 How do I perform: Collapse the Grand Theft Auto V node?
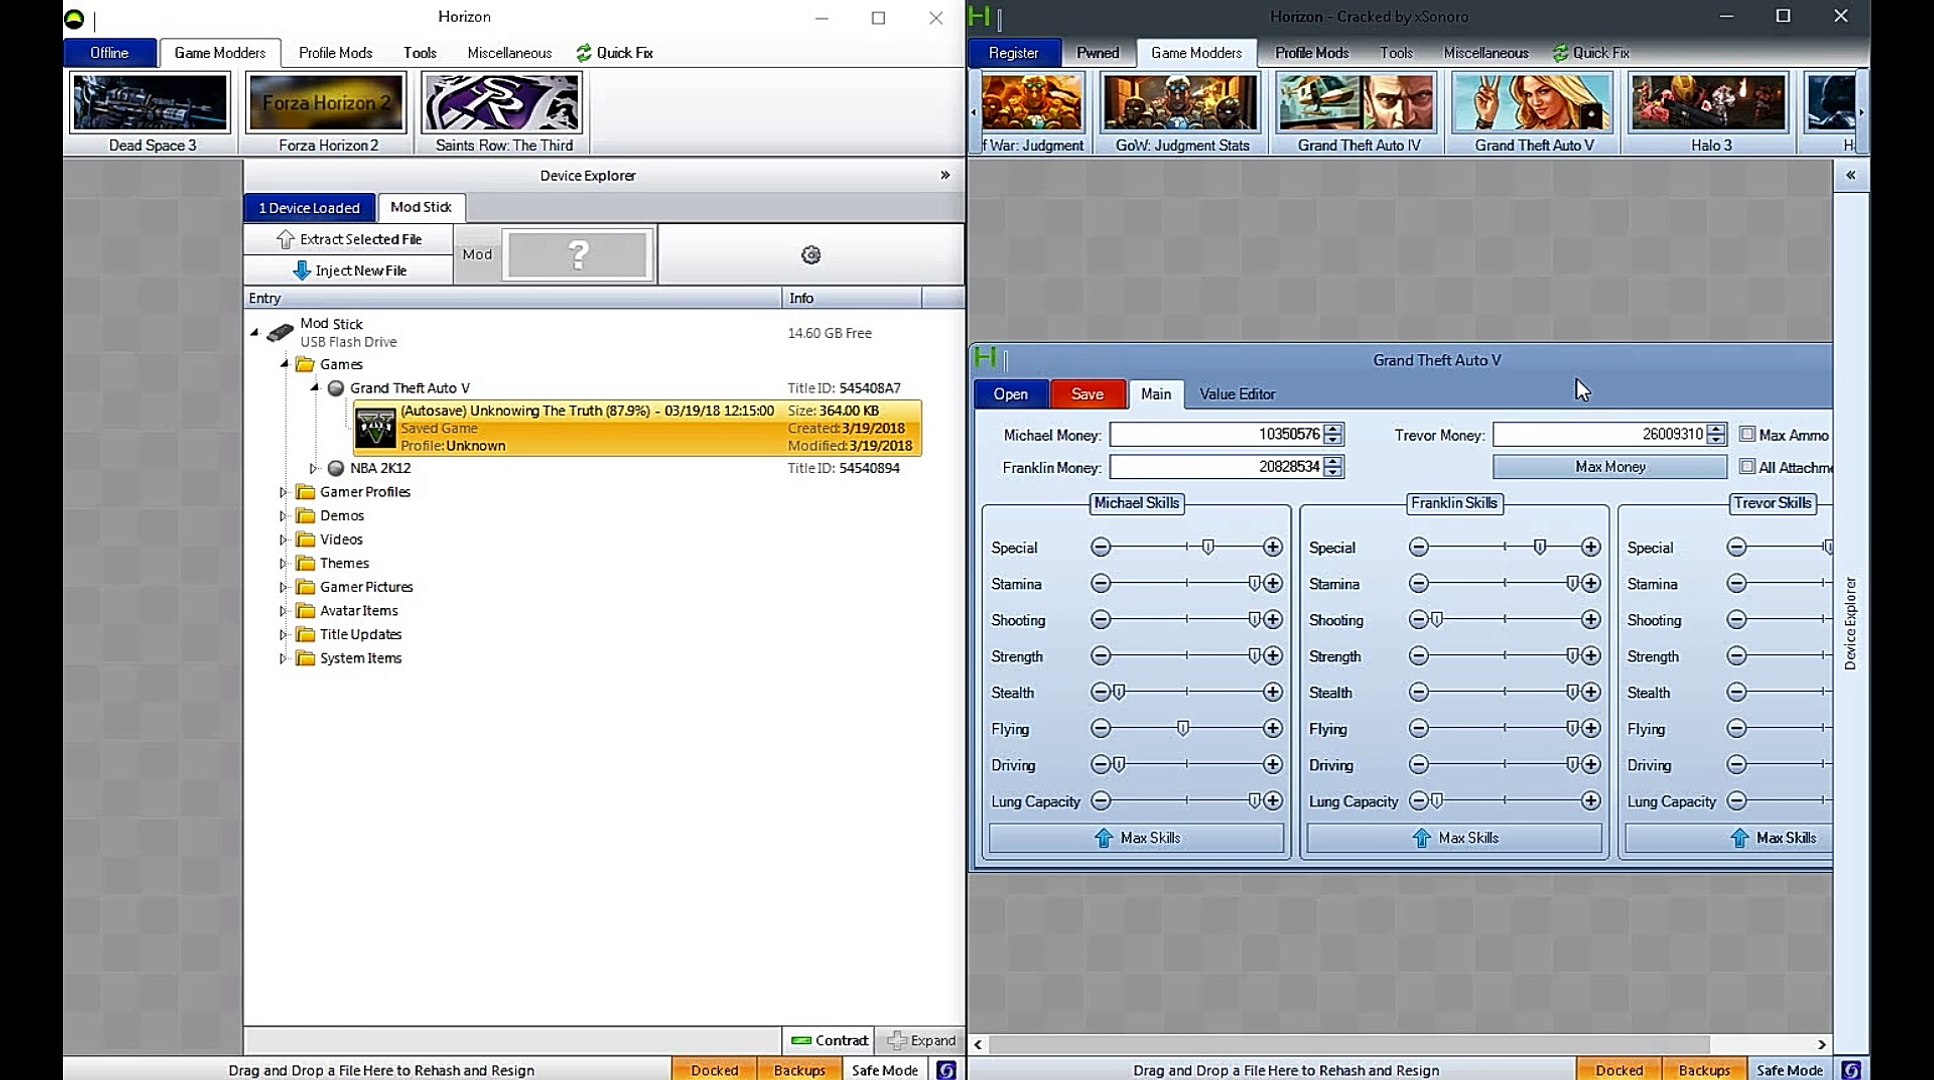(314, 387)
